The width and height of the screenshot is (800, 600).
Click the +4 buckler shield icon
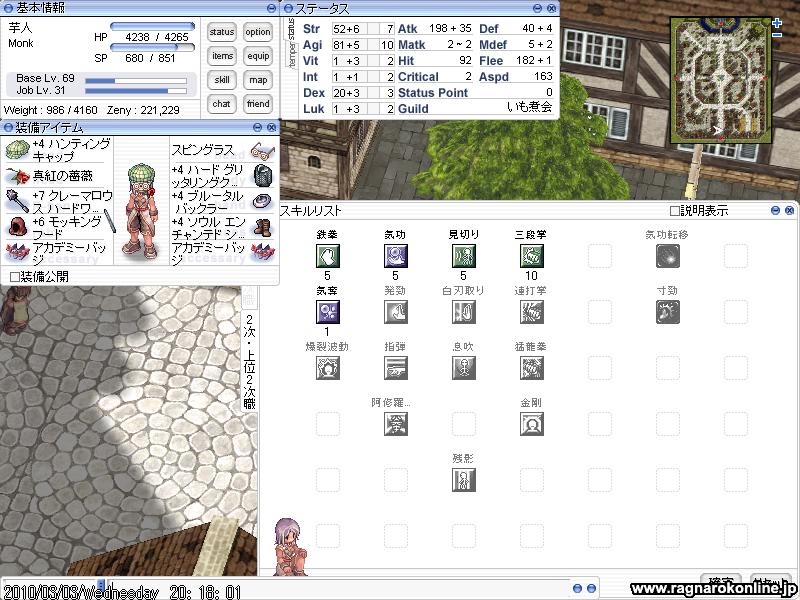pos(263,201)
